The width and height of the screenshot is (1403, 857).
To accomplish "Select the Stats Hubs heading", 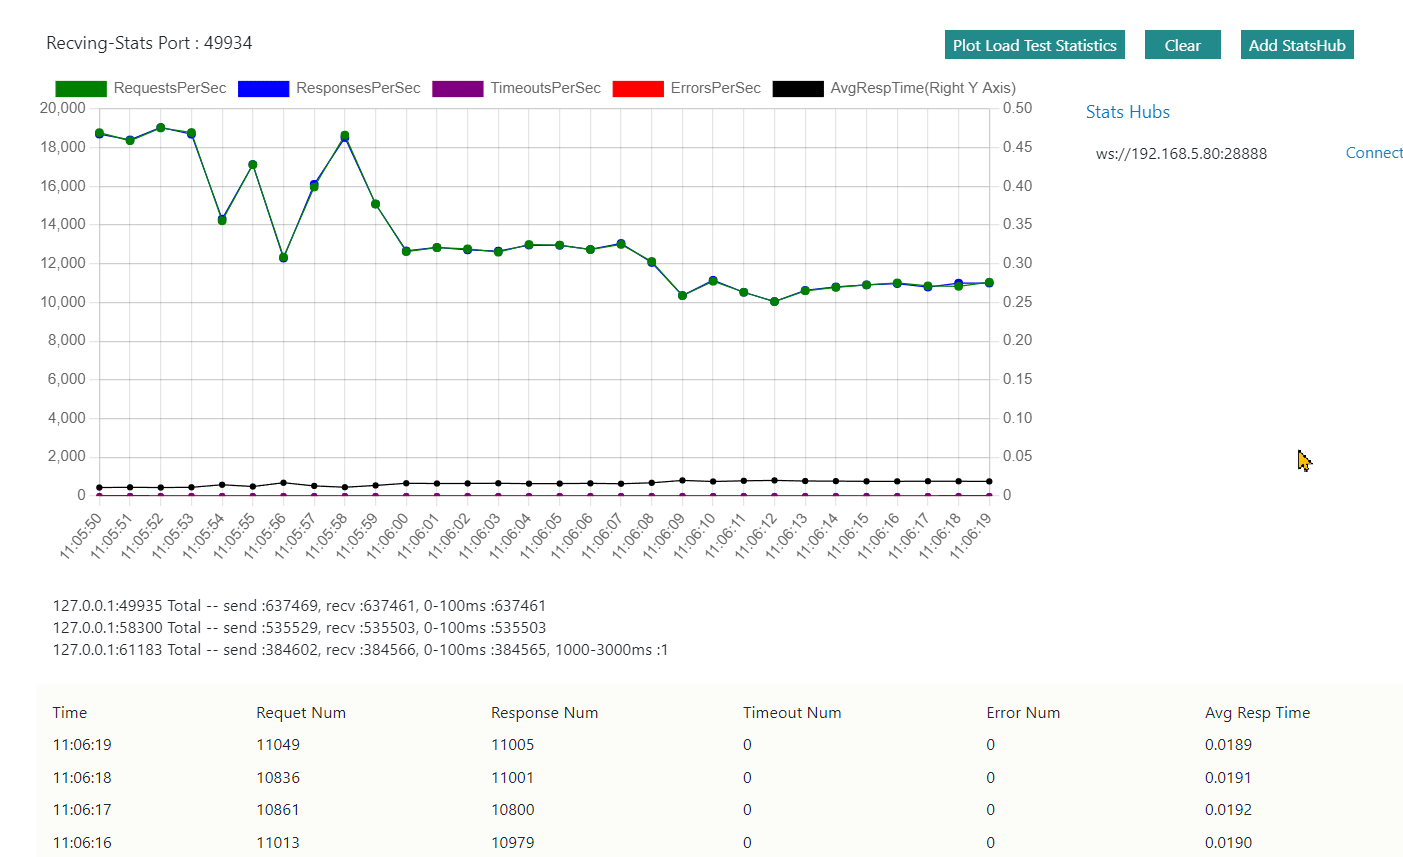I will pyautogui.click(x=1127, y=112).
